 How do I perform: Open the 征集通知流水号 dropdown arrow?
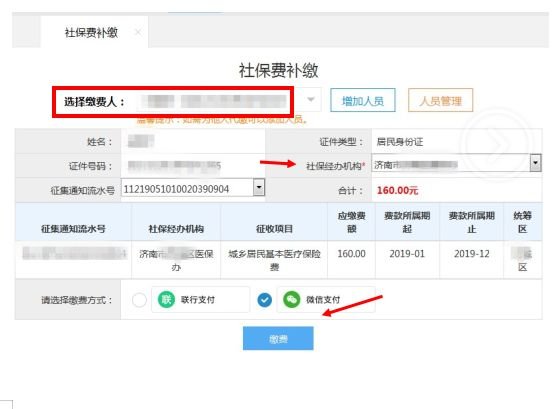(x=259, y=187)
